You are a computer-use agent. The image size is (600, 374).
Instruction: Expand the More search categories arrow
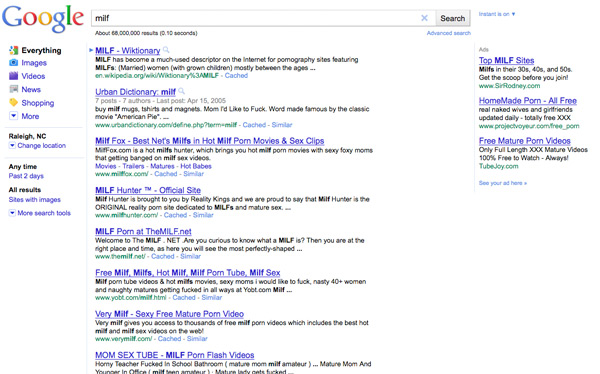pos(13,116)
